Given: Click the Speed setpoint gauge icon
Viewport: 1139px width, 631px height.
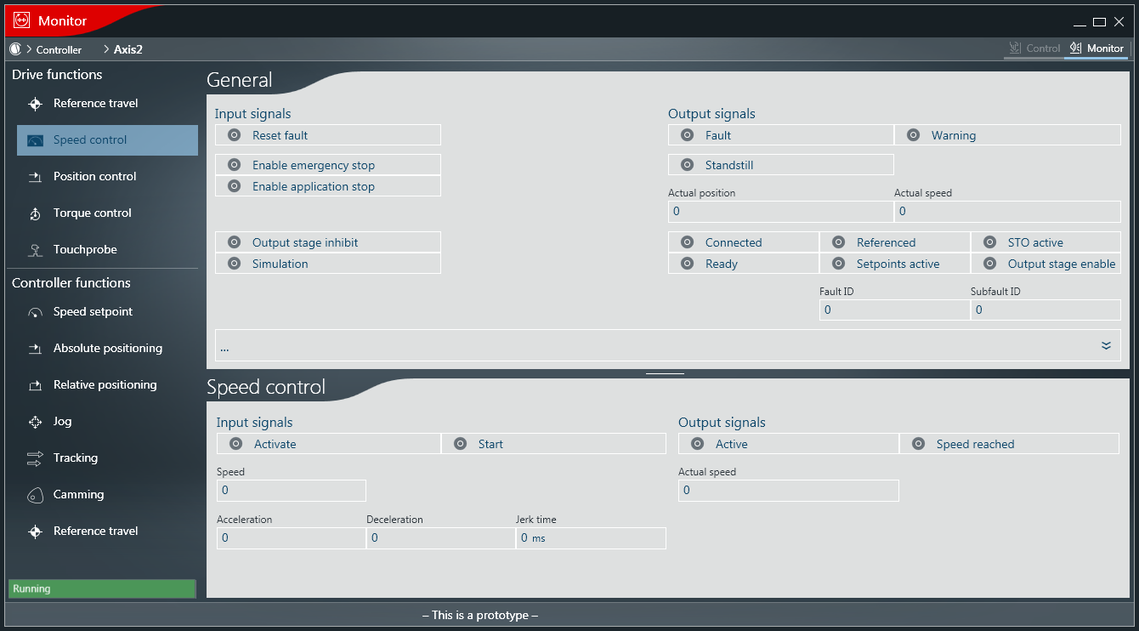Looking at the screenshot, I should (x=35, y=312).
